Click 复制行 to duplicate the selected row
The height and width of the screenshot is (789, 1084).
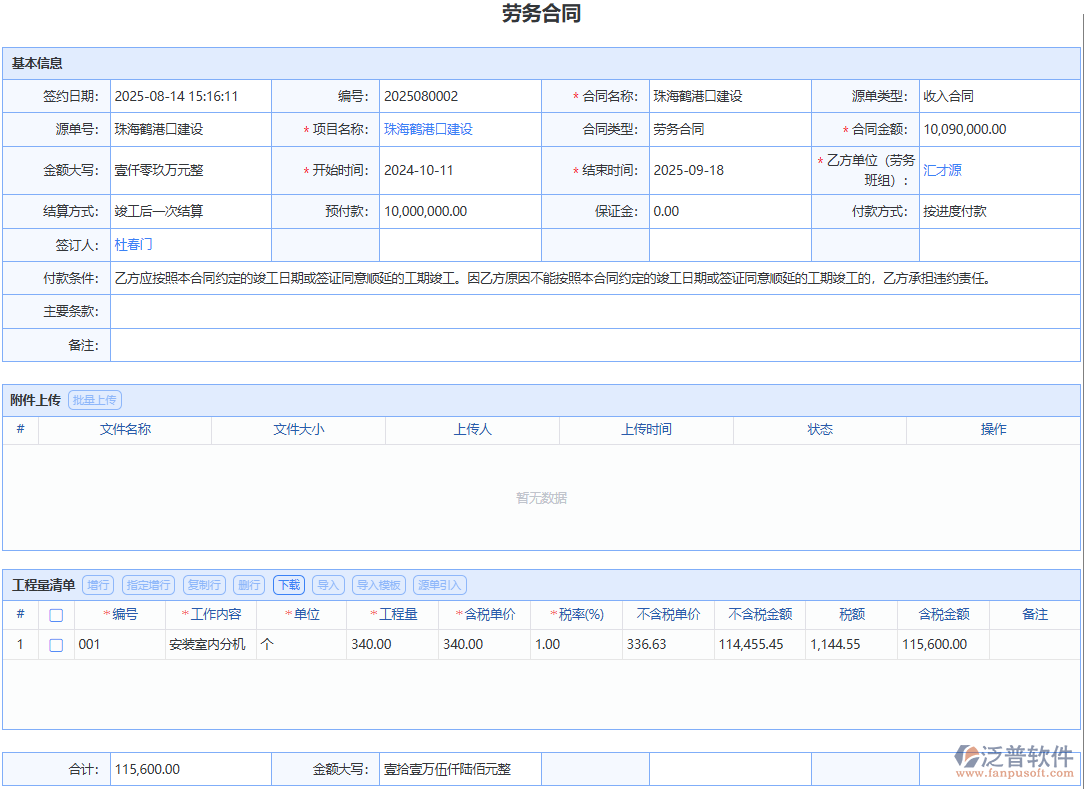pyautogui.click(x=206, y=585)
